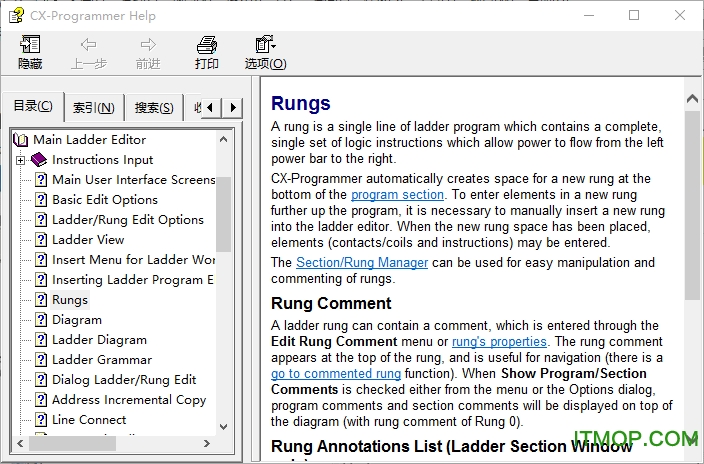Switch to the Index (索引) tab
The image size is (704, 464).
tap(94, 108)
